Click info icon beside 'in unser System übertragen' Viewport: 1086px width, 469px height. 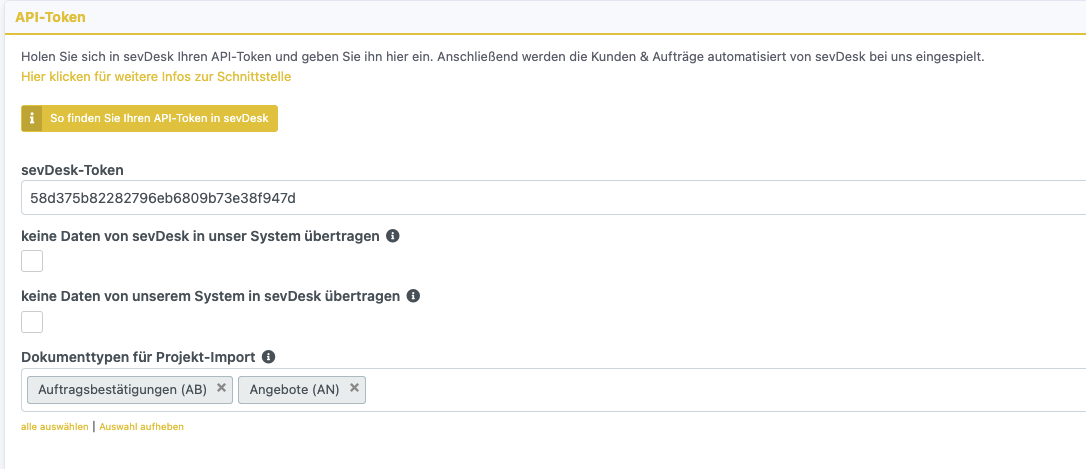click(x=393, y=237)
